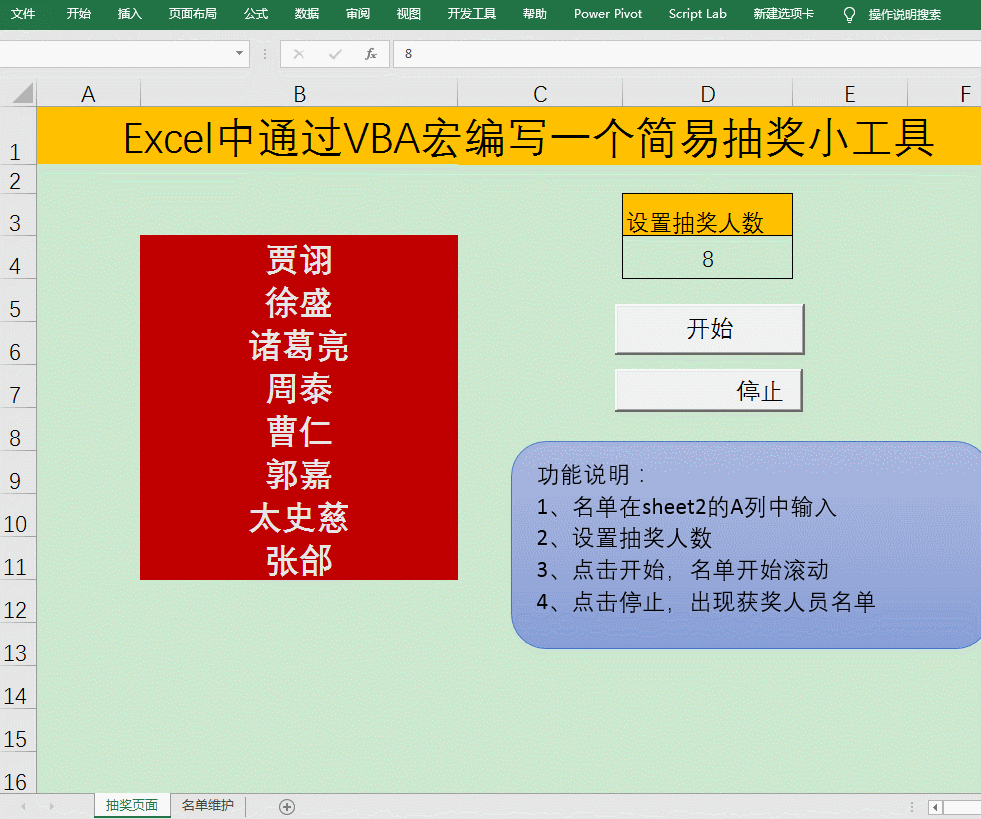
Task: Select column B header
Action: point(299,94)
